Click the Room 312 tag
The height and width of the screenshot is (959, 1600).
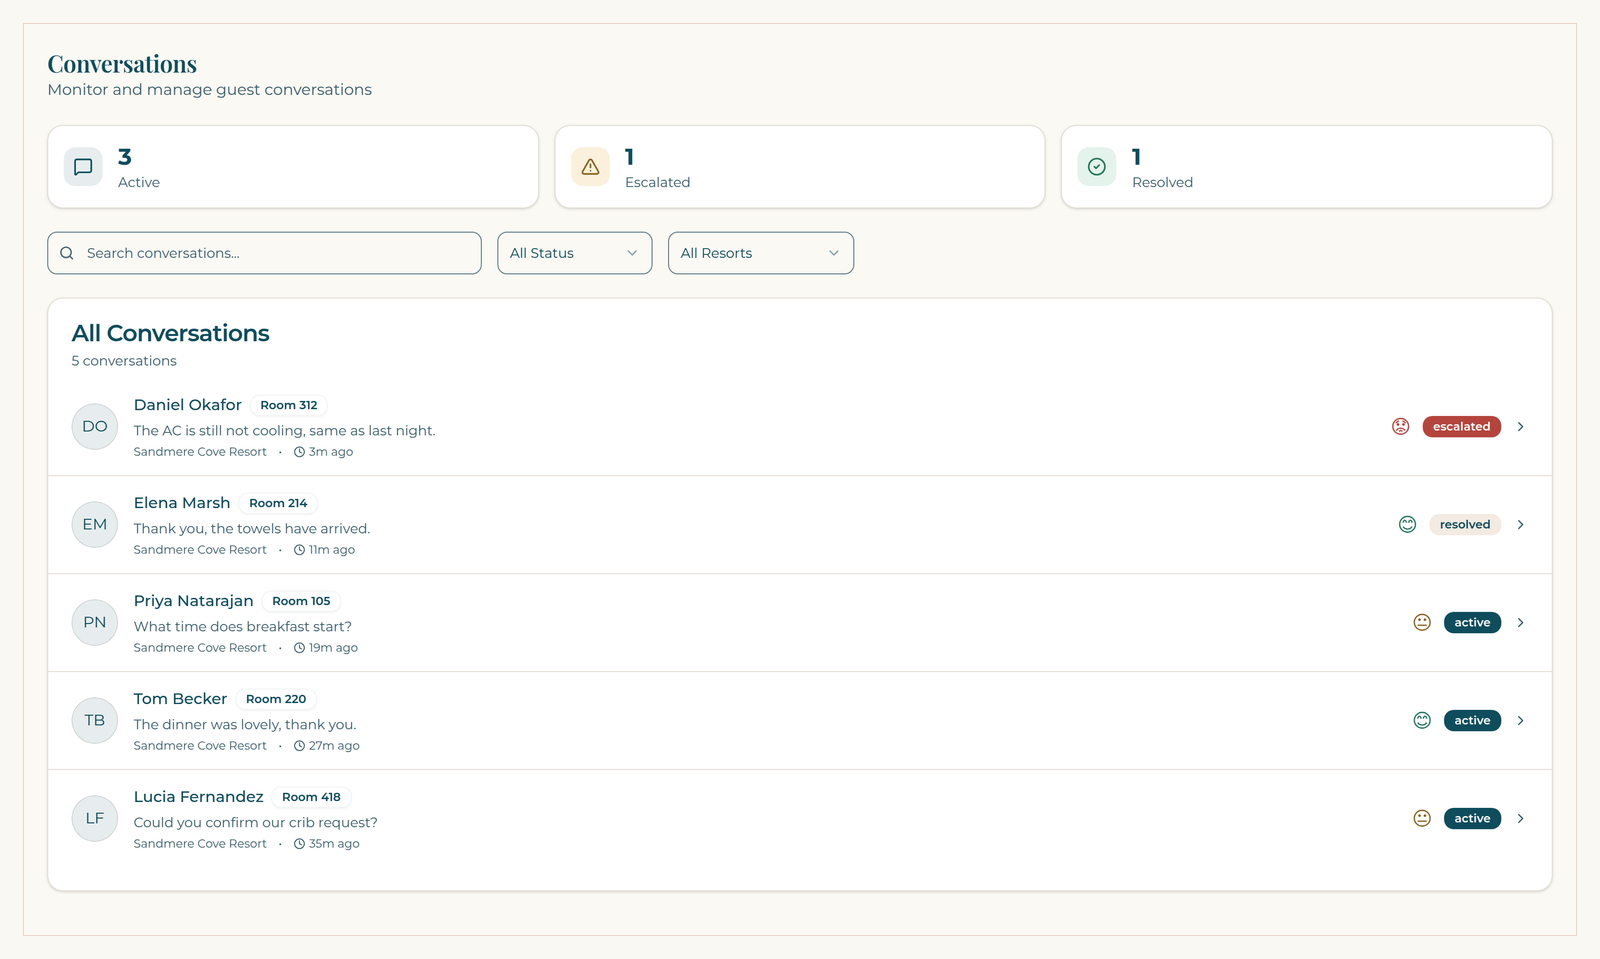[289, 405]
